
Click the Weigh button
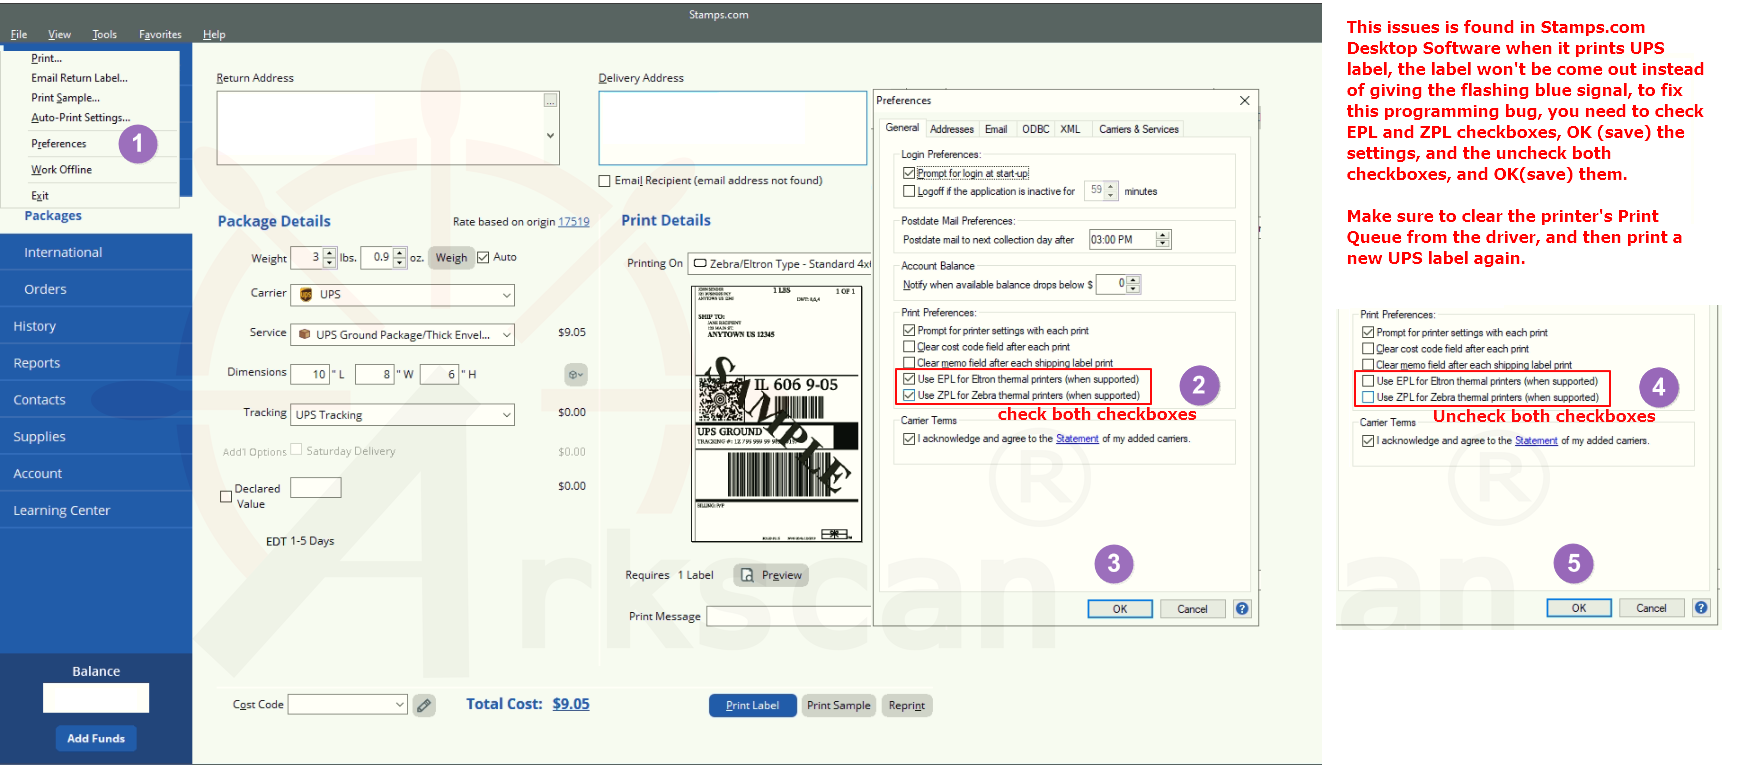pos(451,258)
